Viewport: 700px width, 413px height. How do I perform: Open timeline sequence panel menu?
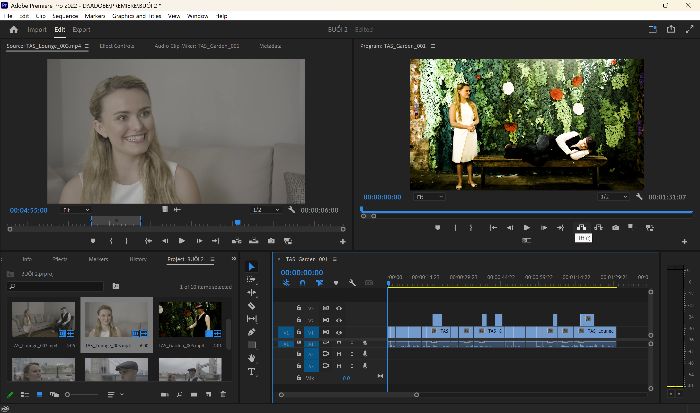point(334,259)
